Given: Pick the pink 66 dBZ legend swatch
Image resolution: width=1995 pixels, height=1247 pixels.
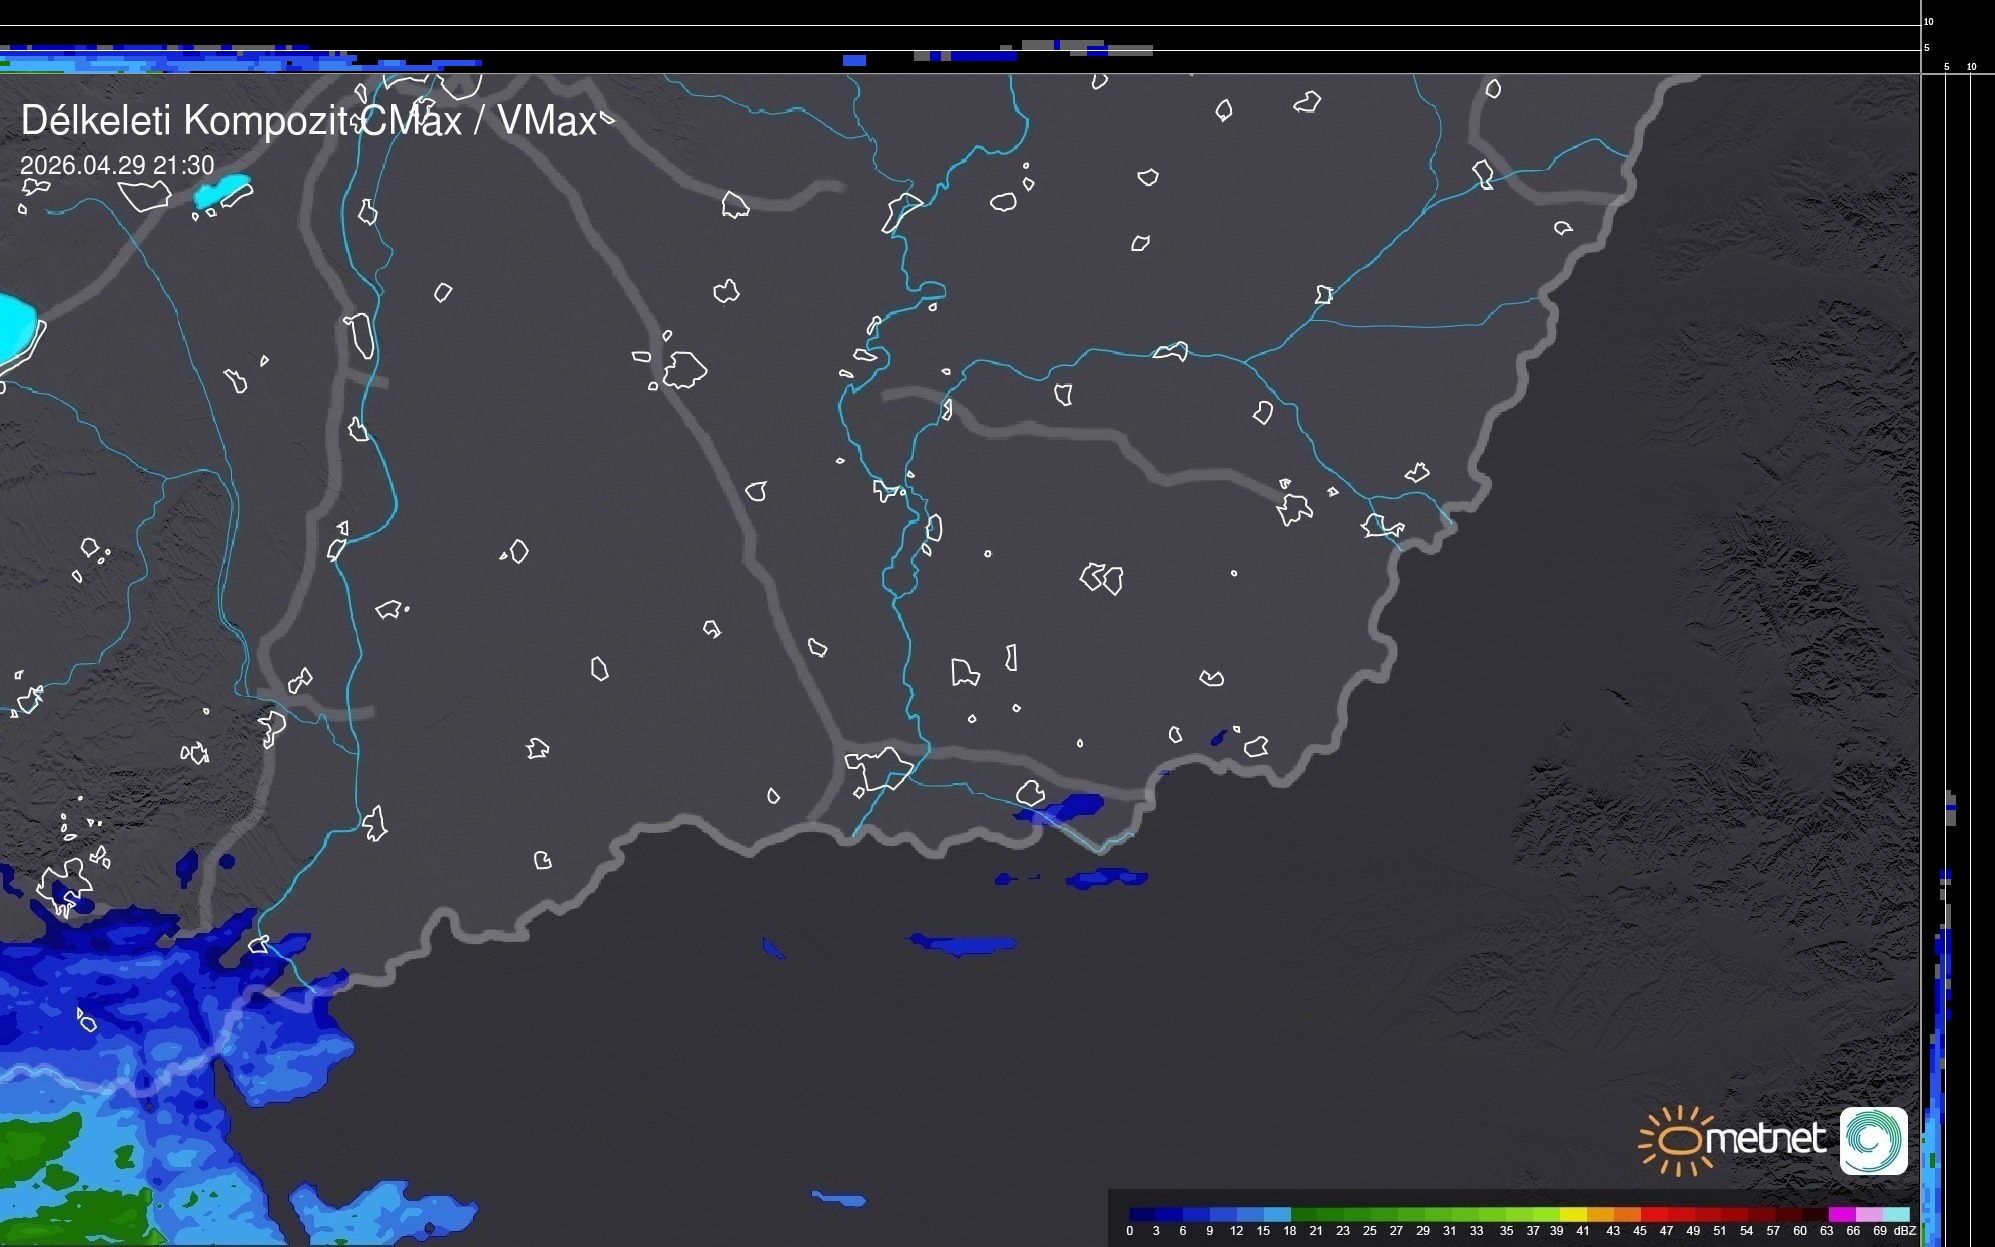Looking at the screenshot, I should (1870, 1214).
